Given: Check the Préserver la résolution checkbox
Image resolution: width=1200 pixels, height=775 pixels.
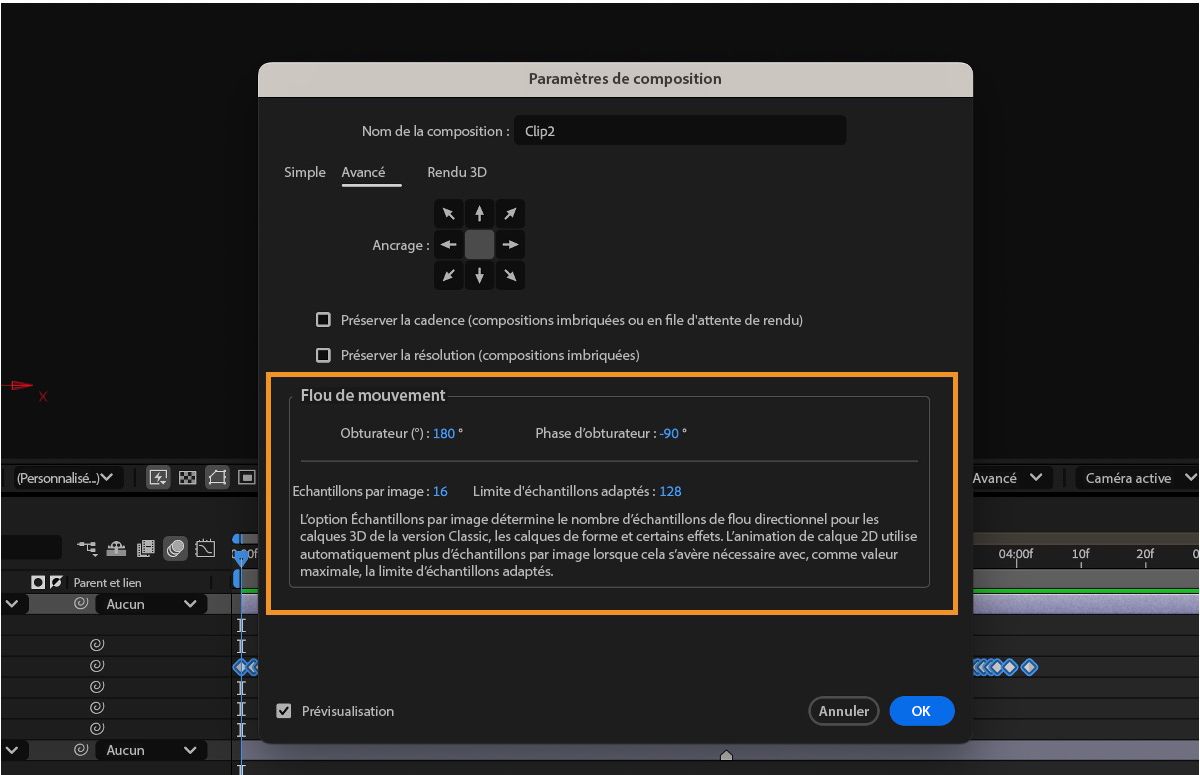Looking at the screenshot, I should point(323,354).
